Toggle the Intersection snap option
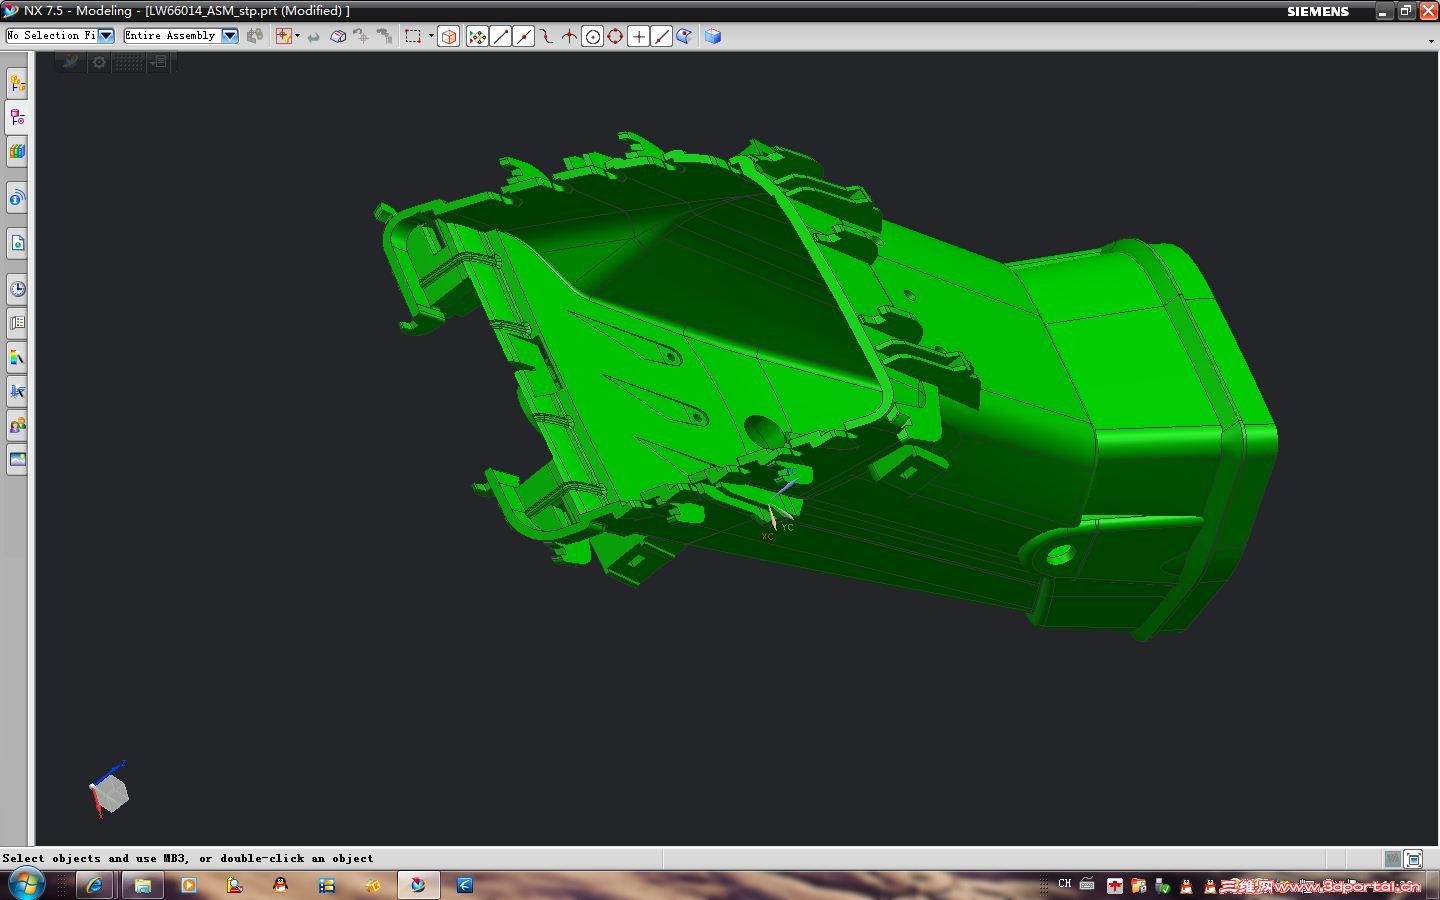The height and width of the screenshot is (900, 1440). pyautogui.click(x=570, y=37)
